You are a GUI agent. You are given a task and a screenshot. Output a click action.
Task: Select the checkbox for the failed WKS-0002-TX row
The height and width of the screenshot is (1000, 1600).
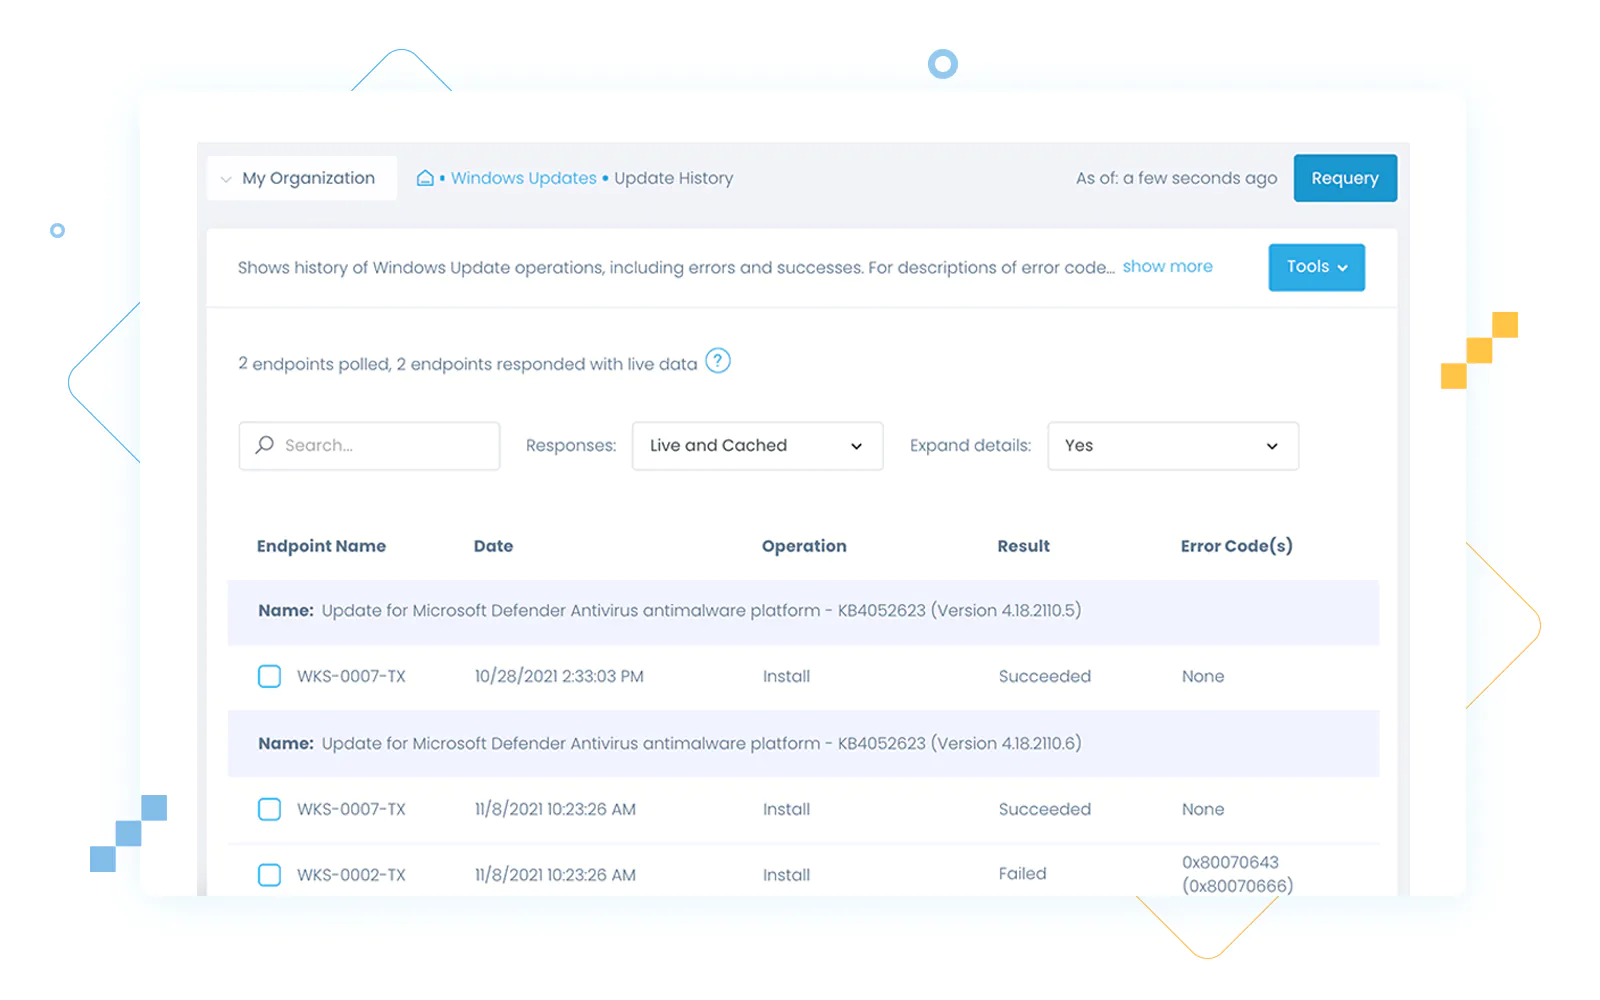click(269, 874)
